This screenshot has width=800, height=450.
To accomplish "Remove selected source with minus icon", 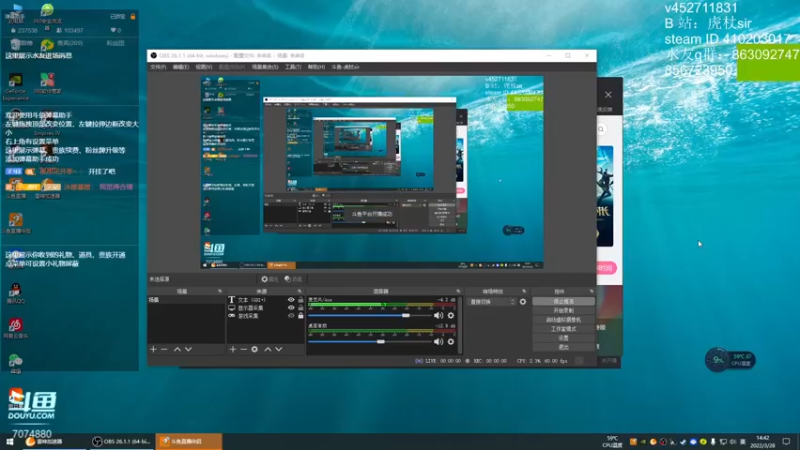I will [243, 349].
